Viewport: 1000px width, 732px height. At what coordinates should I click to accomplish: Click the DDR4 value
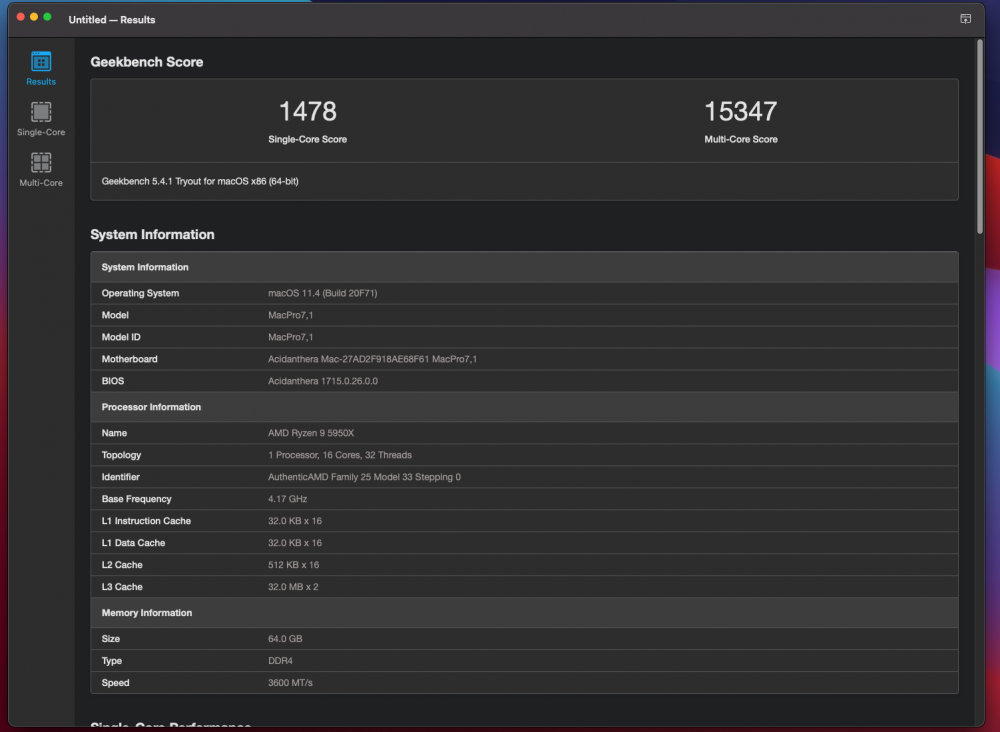point(280,661)
